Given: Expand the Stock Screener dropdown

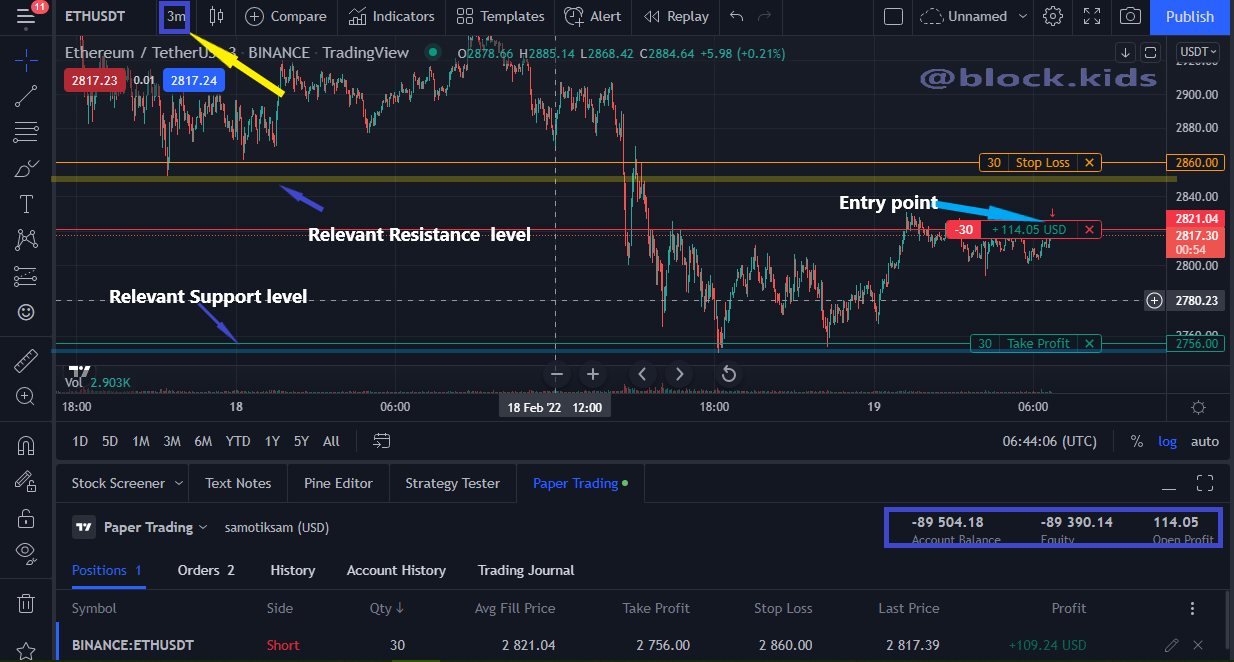Looking at the screenshot, I should coord(179,483).
